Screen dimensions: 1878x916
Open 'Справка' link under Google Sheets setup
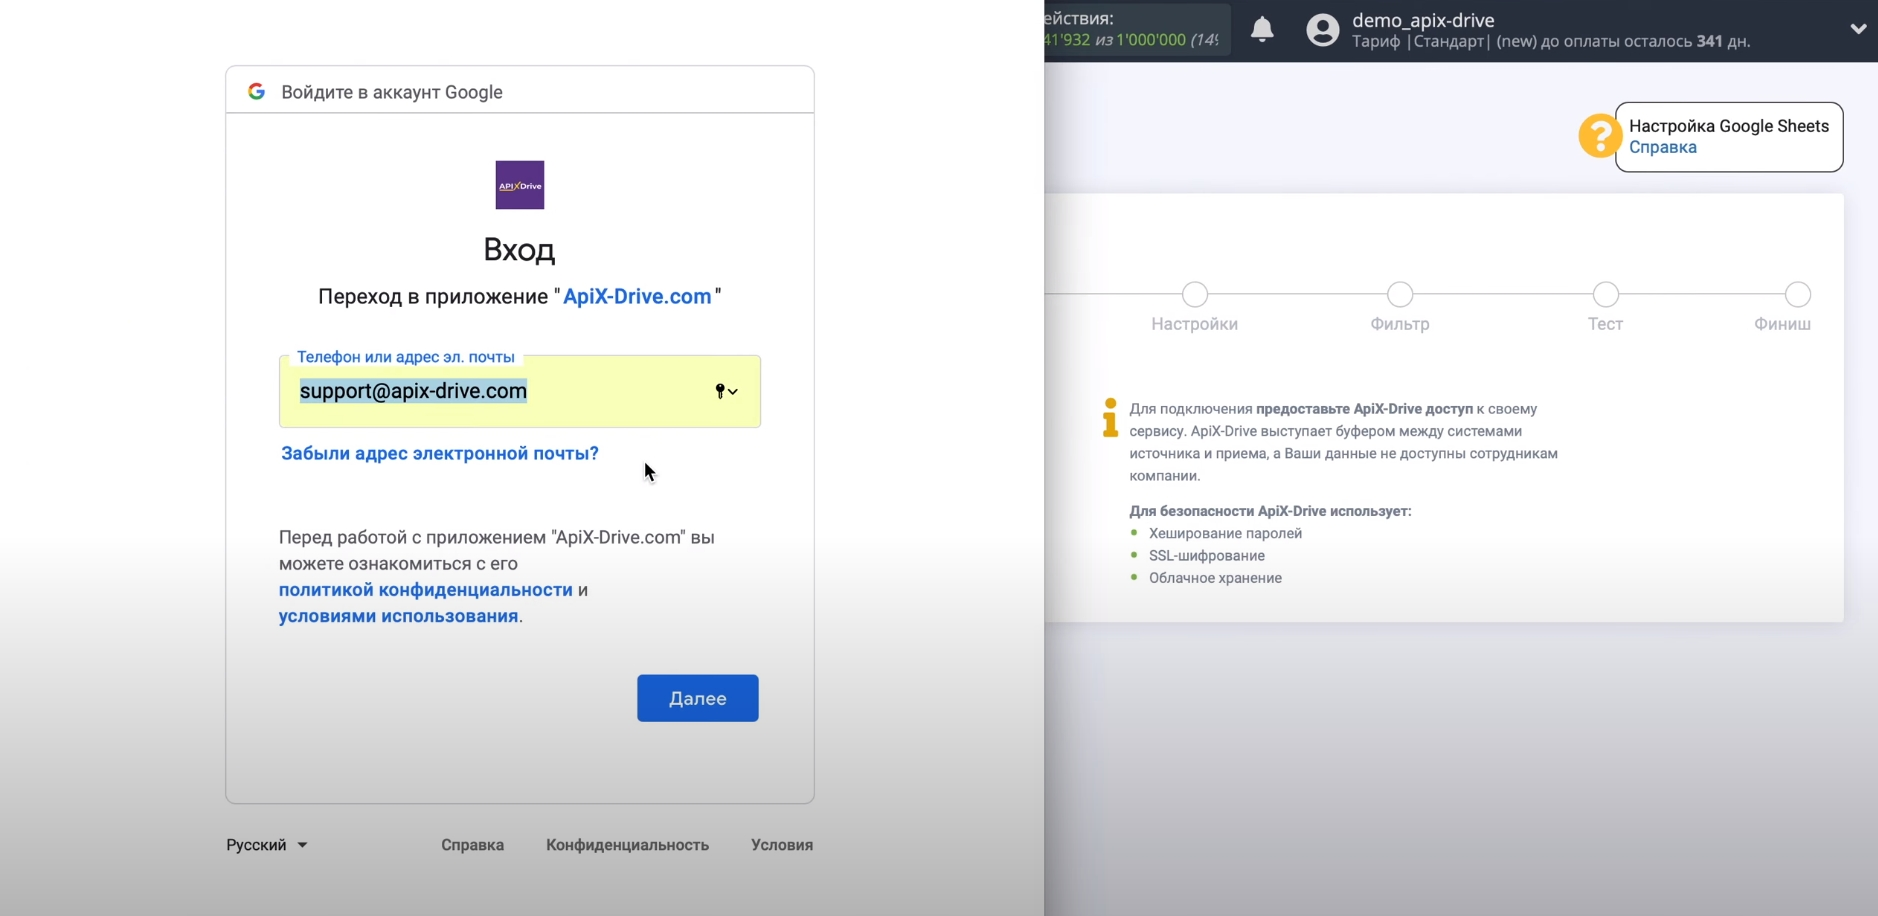(1663, 147)
